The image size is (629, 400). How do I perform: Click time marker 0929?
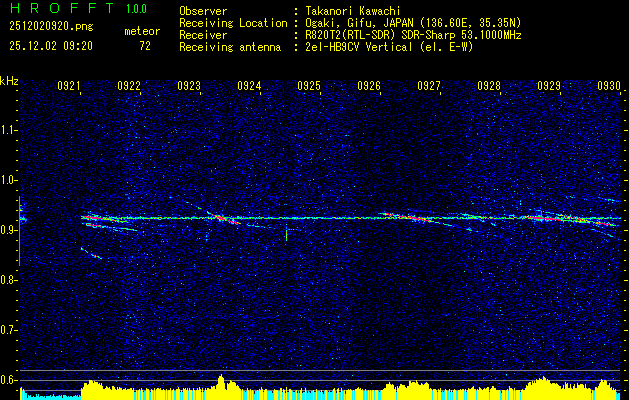click(549, 85)
